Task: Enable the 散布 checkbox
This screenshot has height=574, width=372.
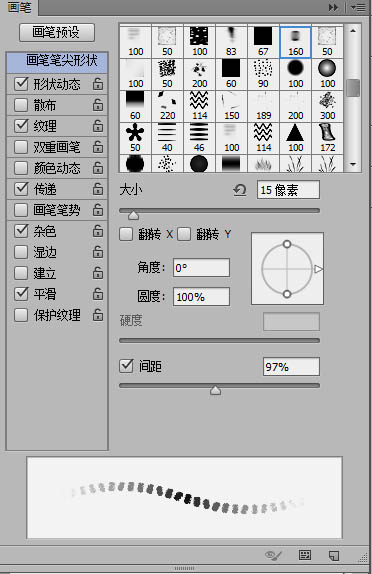Action: pyautogui.click(x=21, y=105)
